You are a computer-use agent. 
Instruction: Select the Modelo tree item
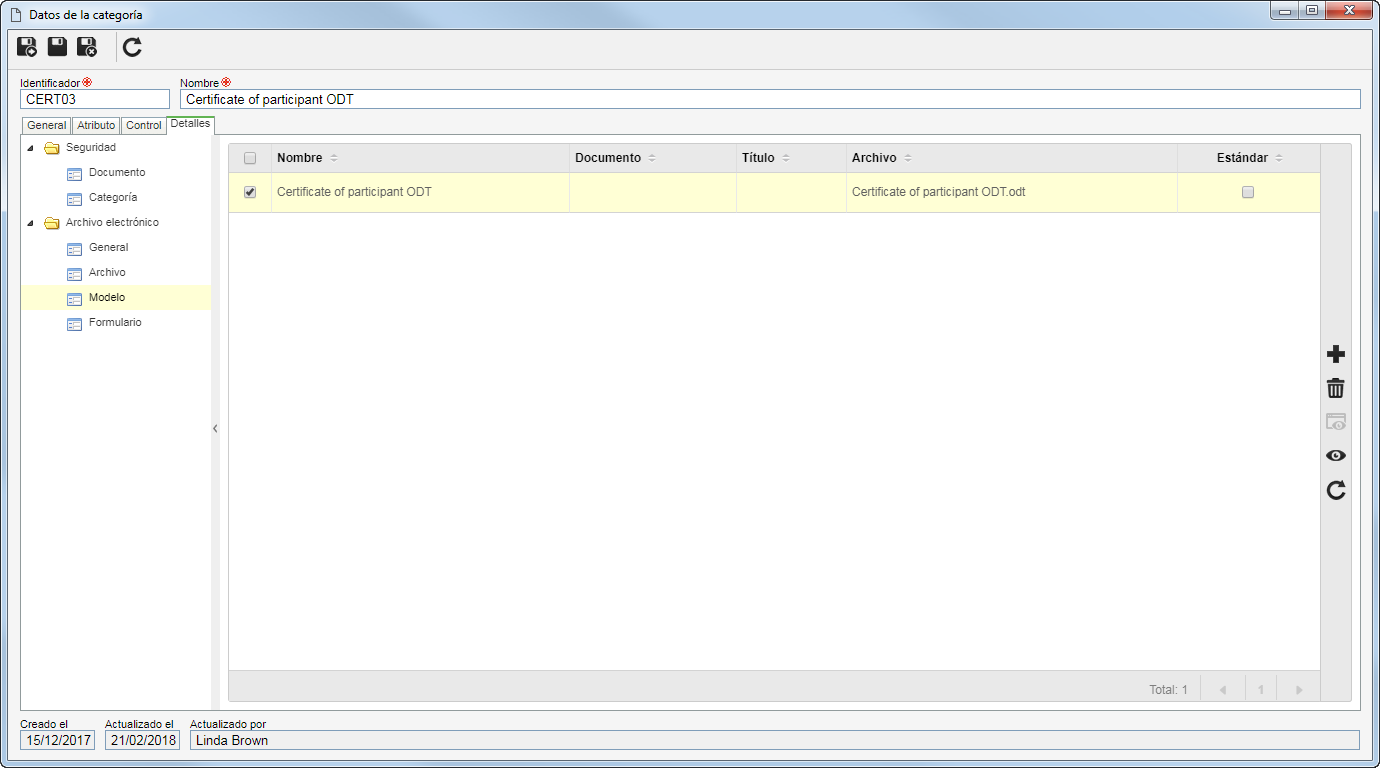(x=107, y=298)
